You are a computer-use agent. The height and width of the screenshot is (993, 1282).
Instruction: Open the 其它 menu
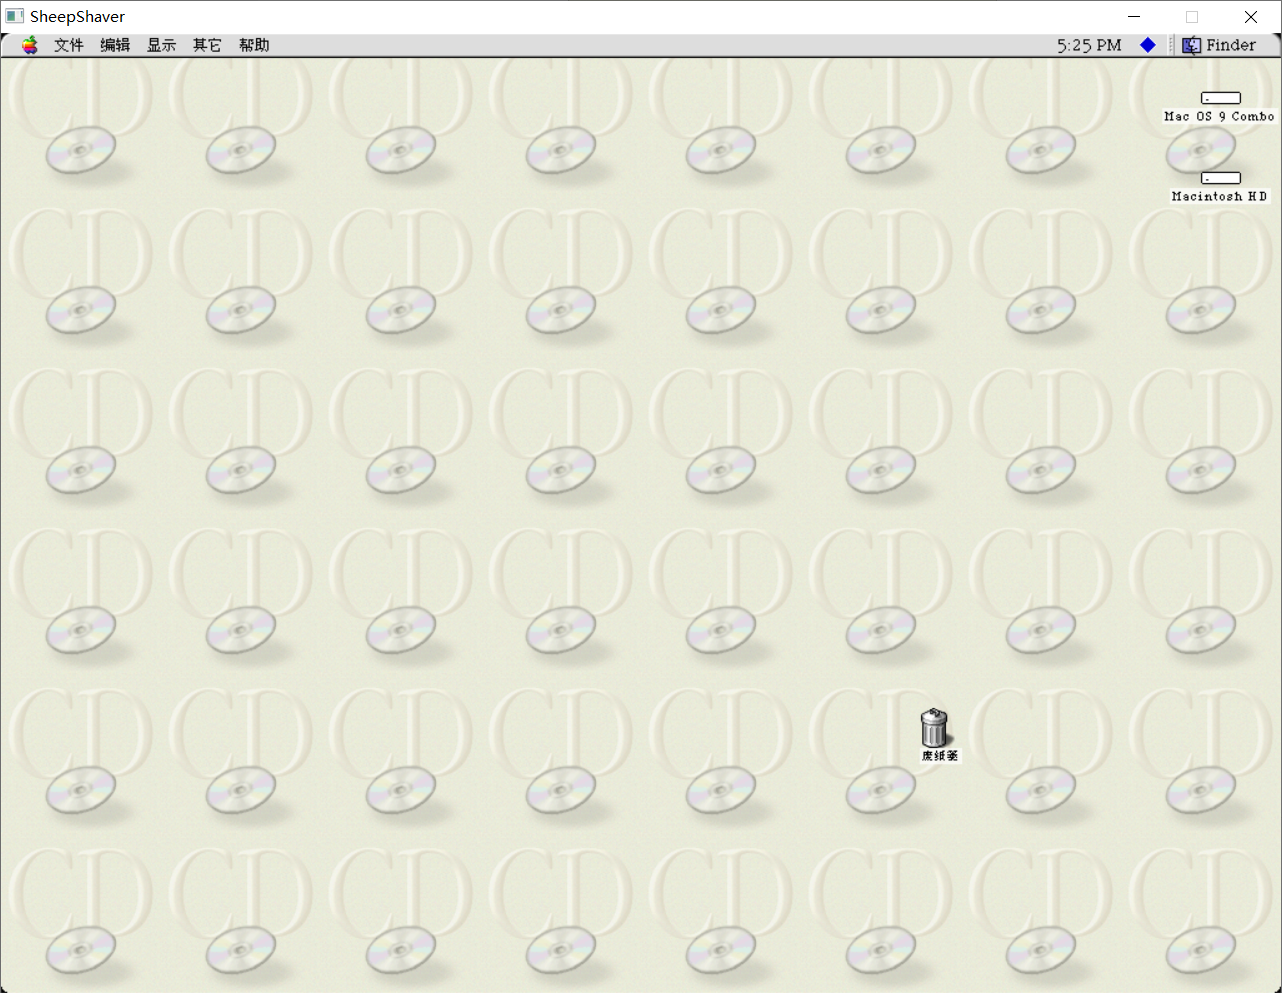[206, 44]
